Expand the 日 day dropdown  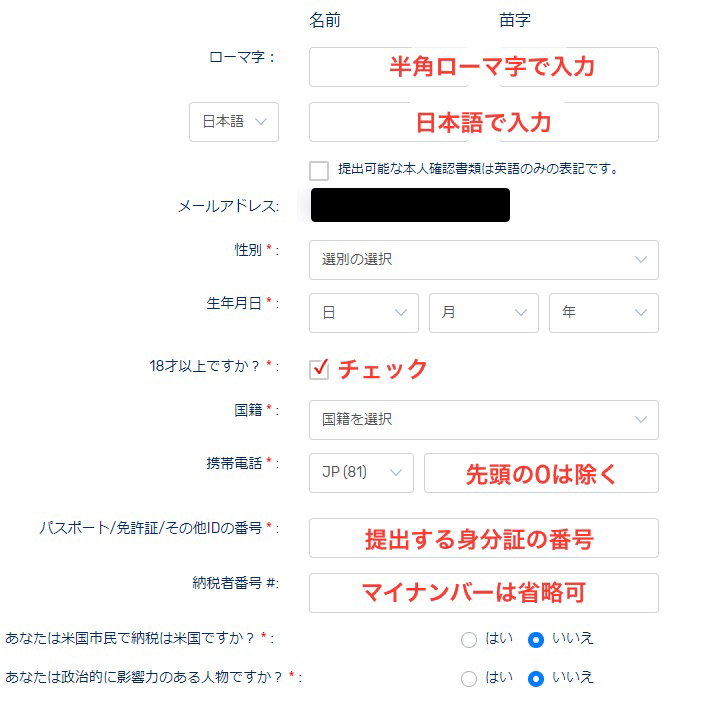click(x=363, y=313)
